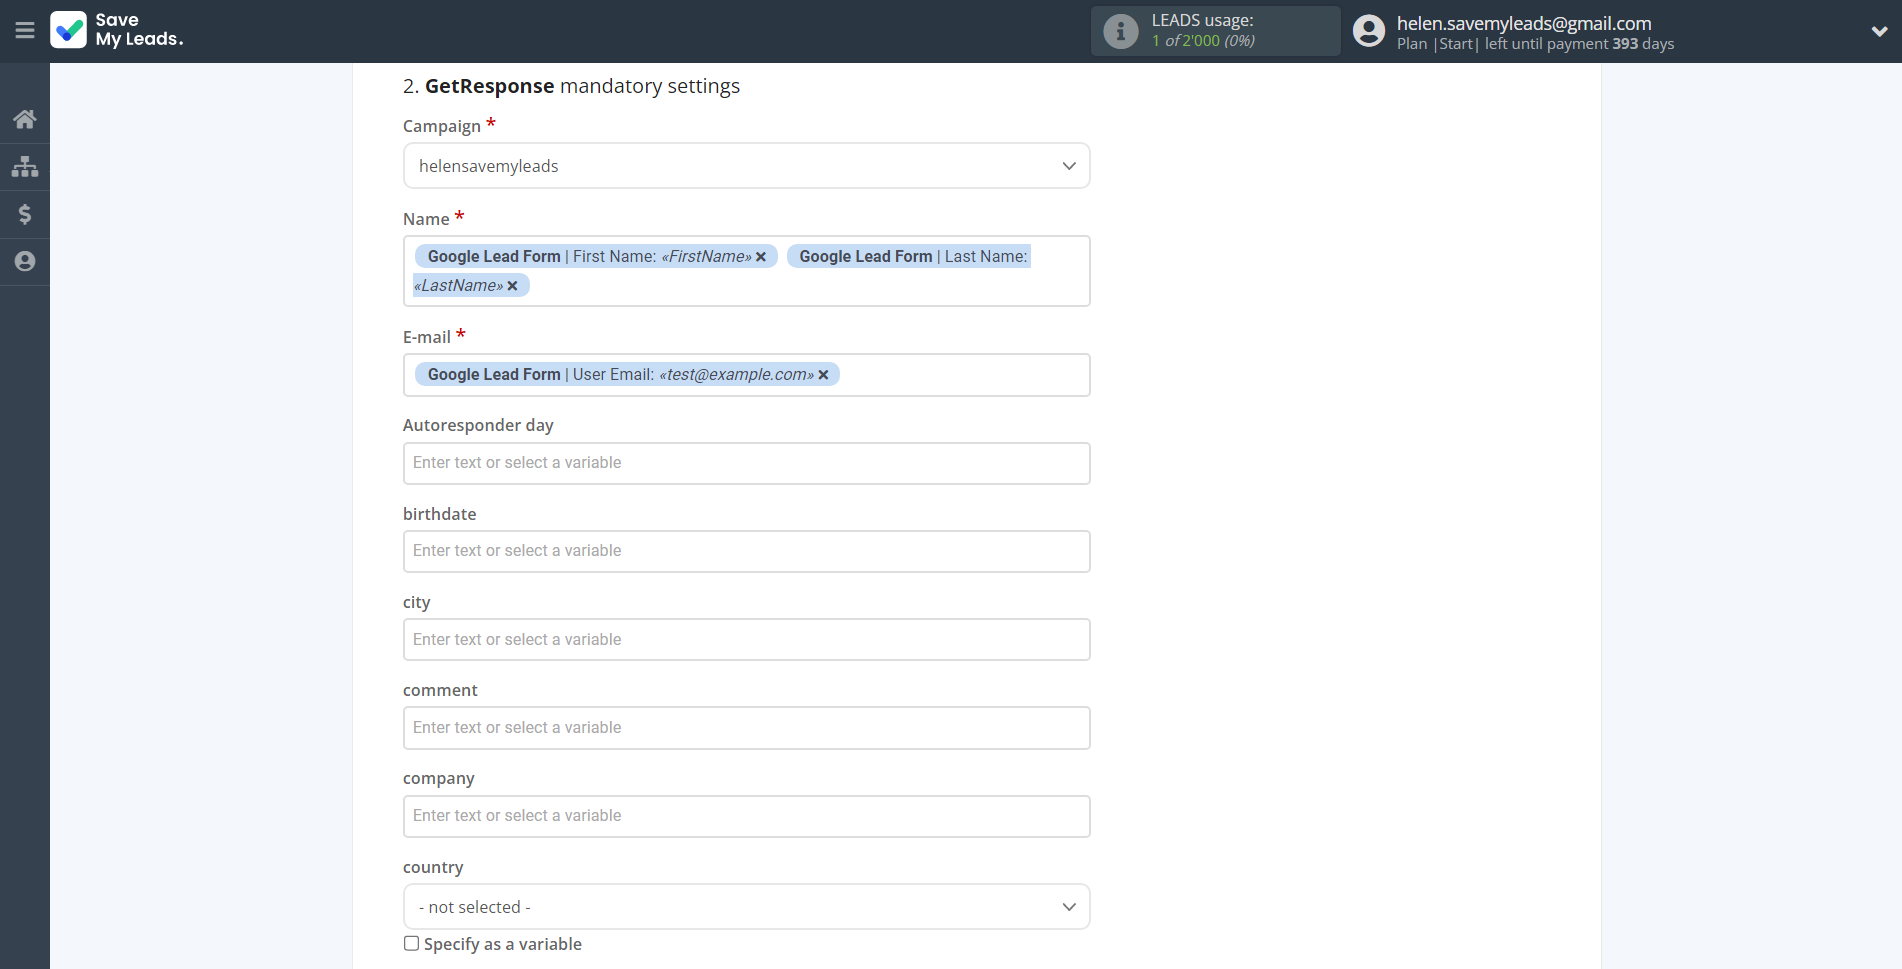The width and height of the screenshot is (1902, 969).
Task: Open the Campaign dropdown
Action: pyautogui.click(x=746, y=166)
